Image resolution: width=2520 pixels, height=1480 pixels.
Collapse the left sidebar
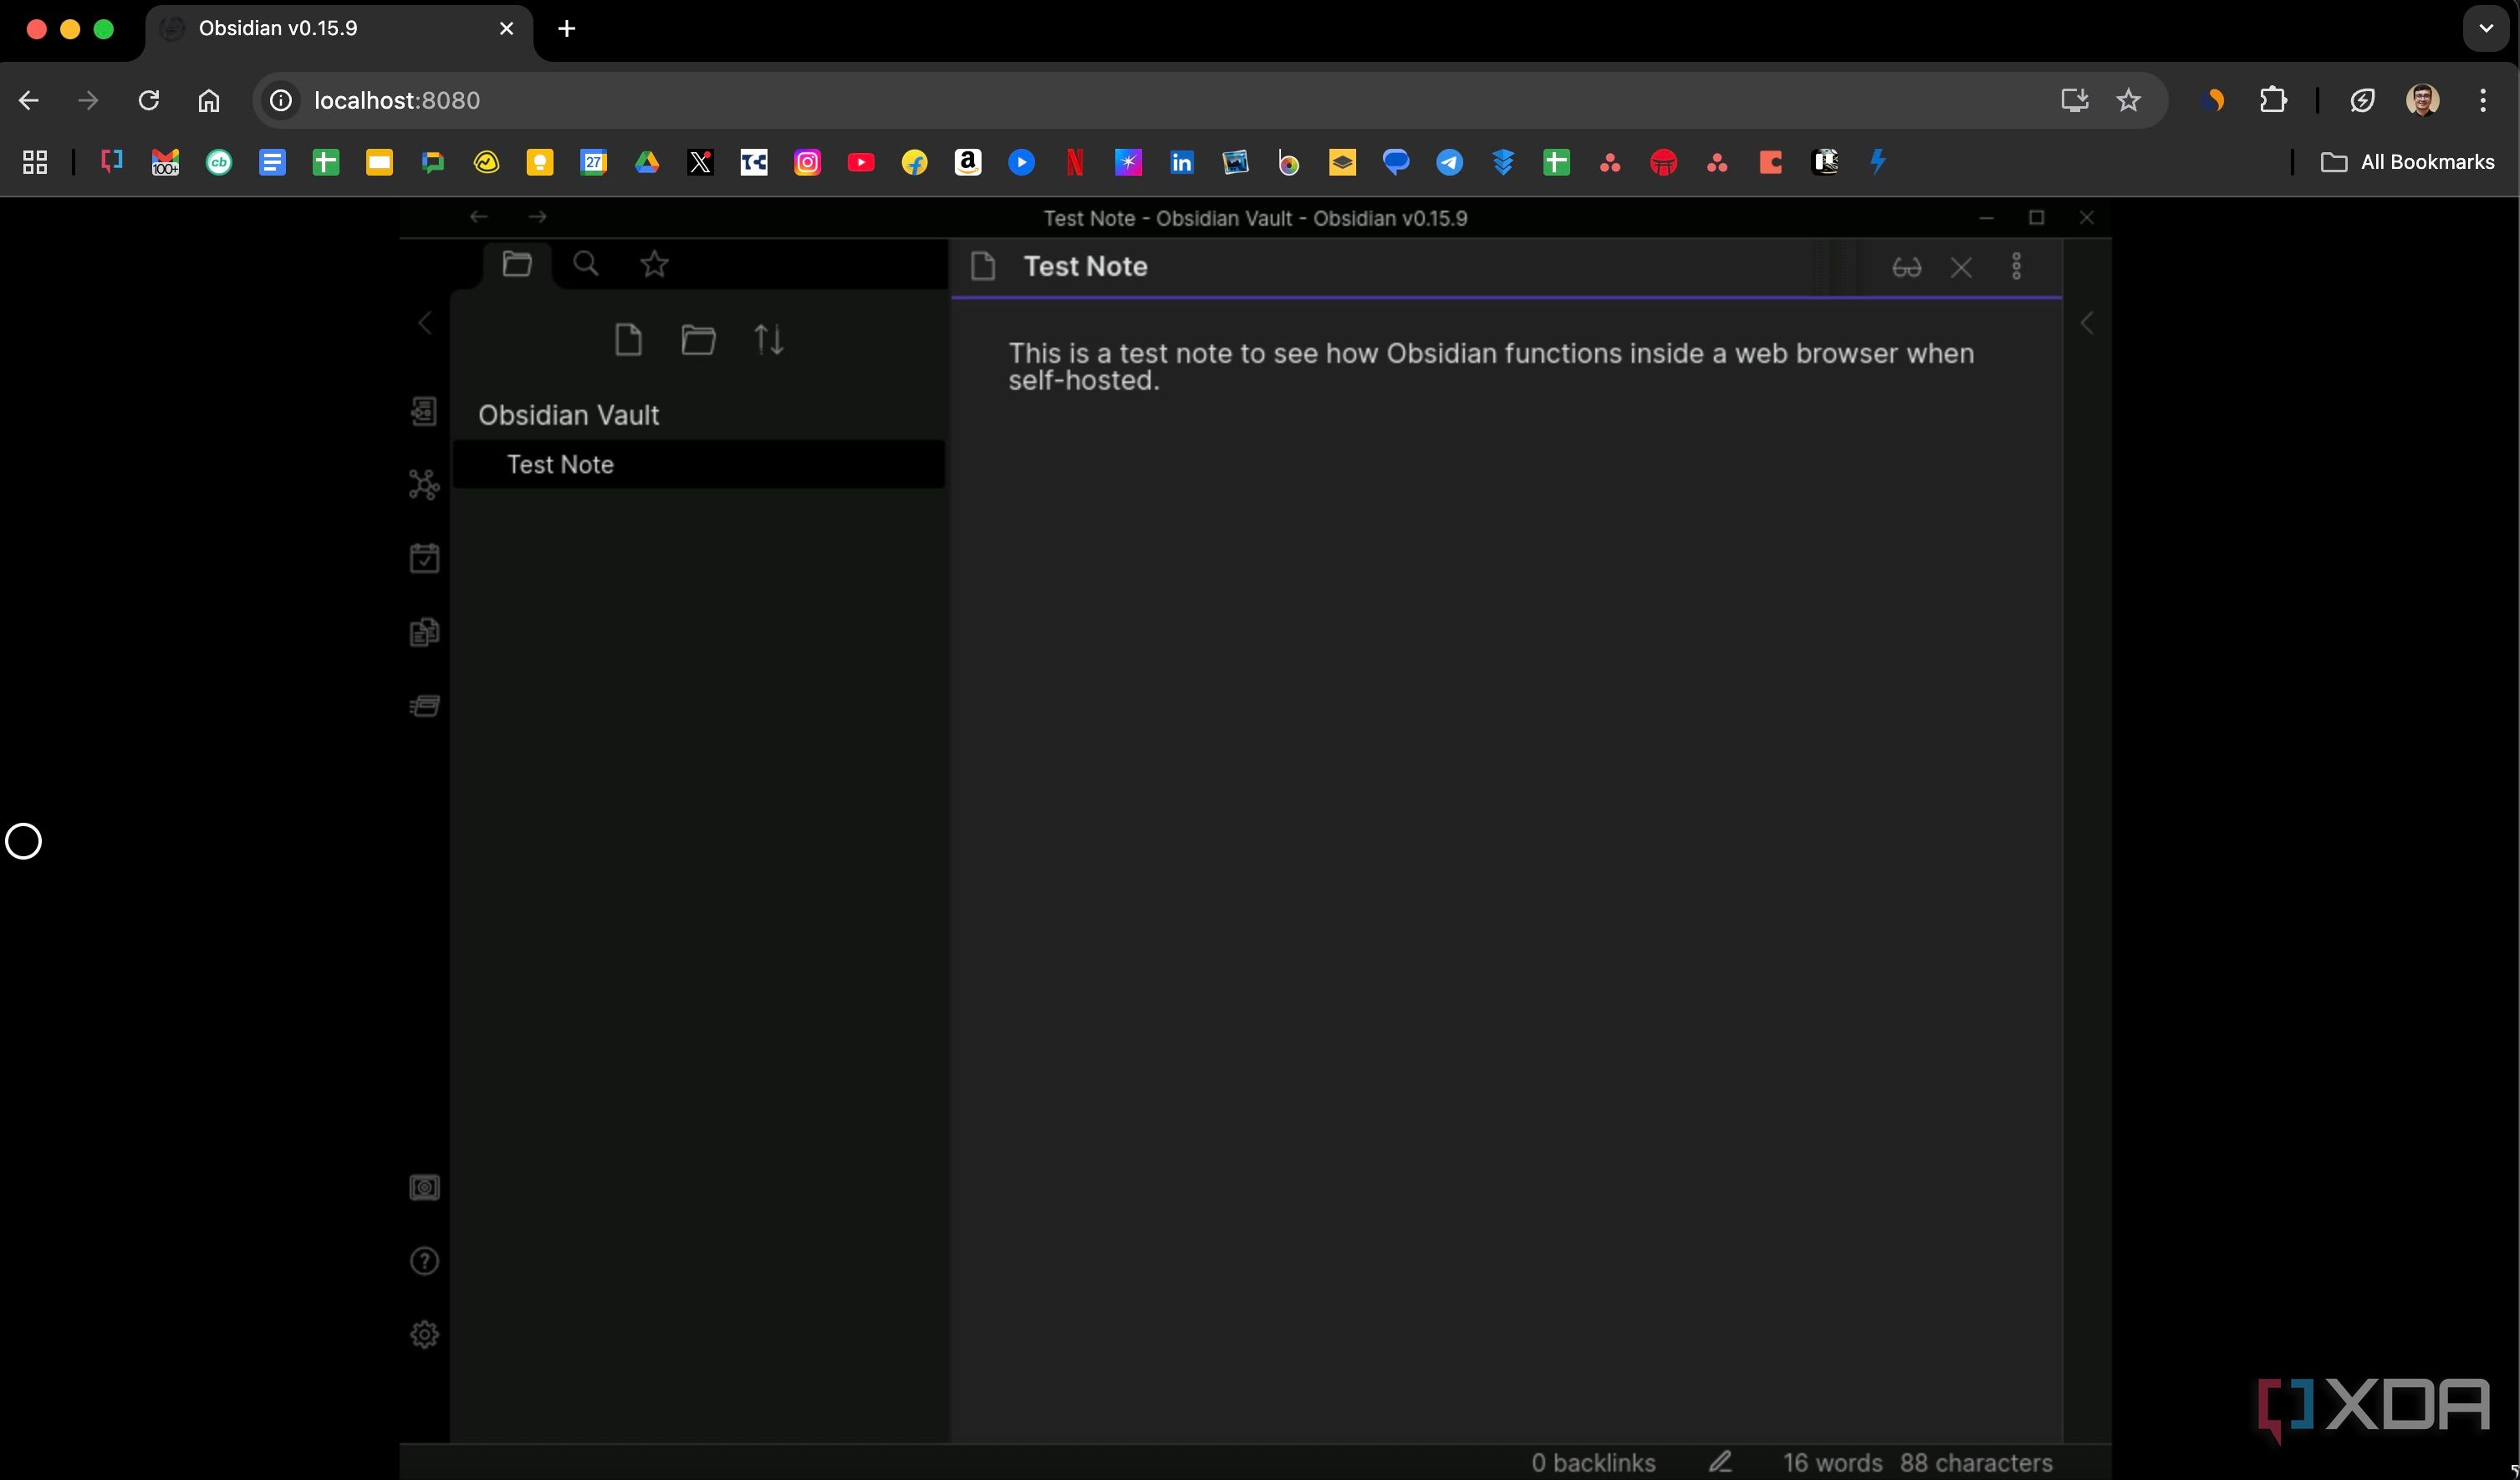pos(425,323)
